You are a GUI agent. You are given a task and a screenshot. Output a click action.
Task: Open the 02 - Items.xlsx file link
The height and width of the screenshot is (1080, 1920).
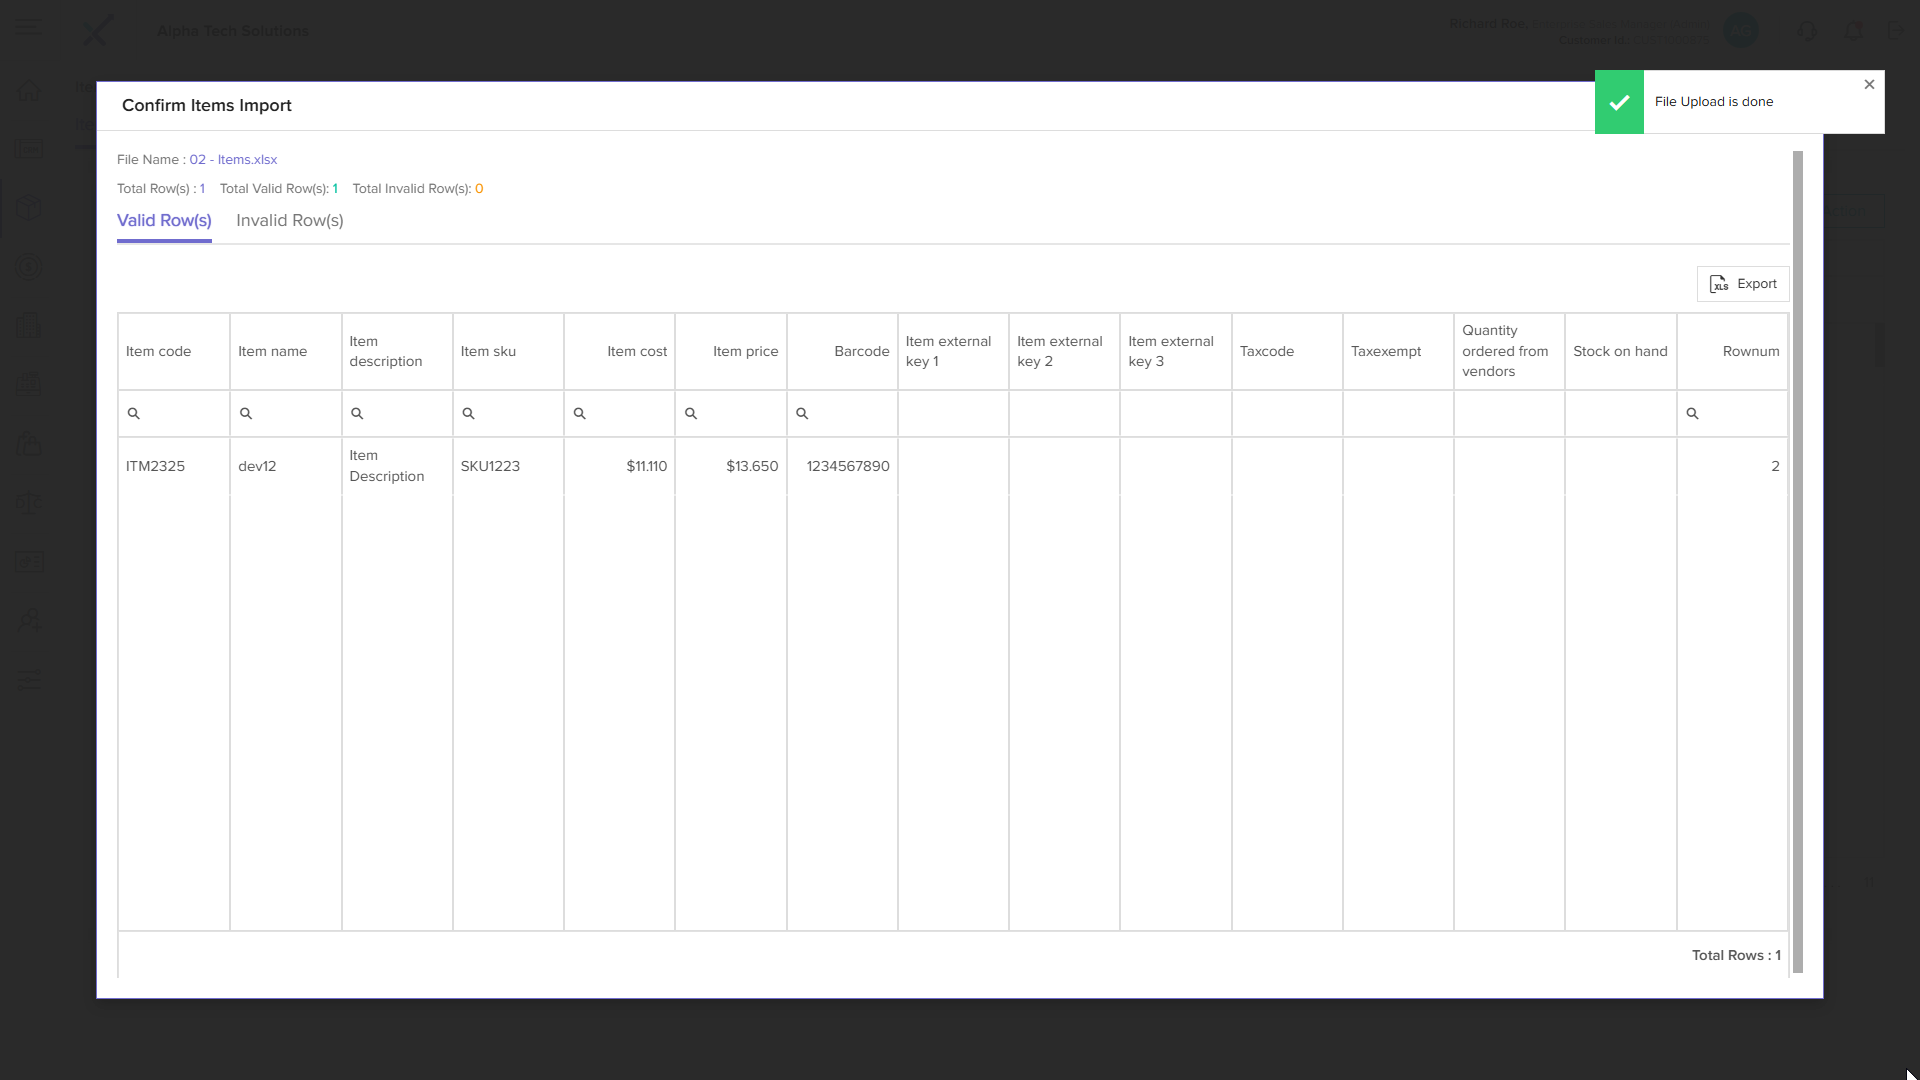pos(233,160)
